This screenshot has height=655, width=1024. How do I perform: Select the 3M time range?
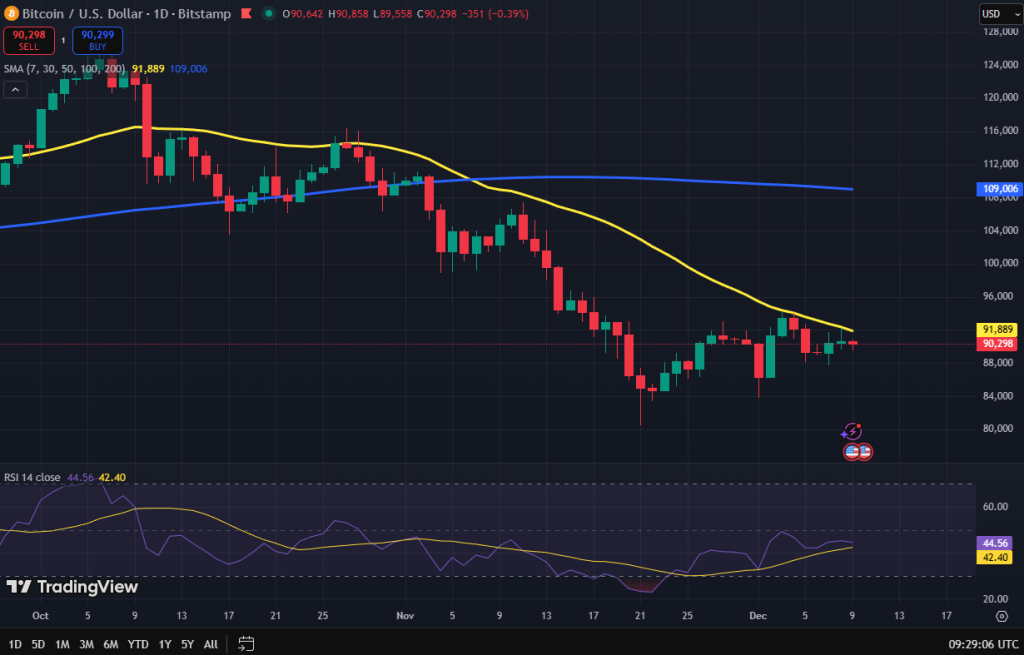pyautogui.click(x=86, y=645)
